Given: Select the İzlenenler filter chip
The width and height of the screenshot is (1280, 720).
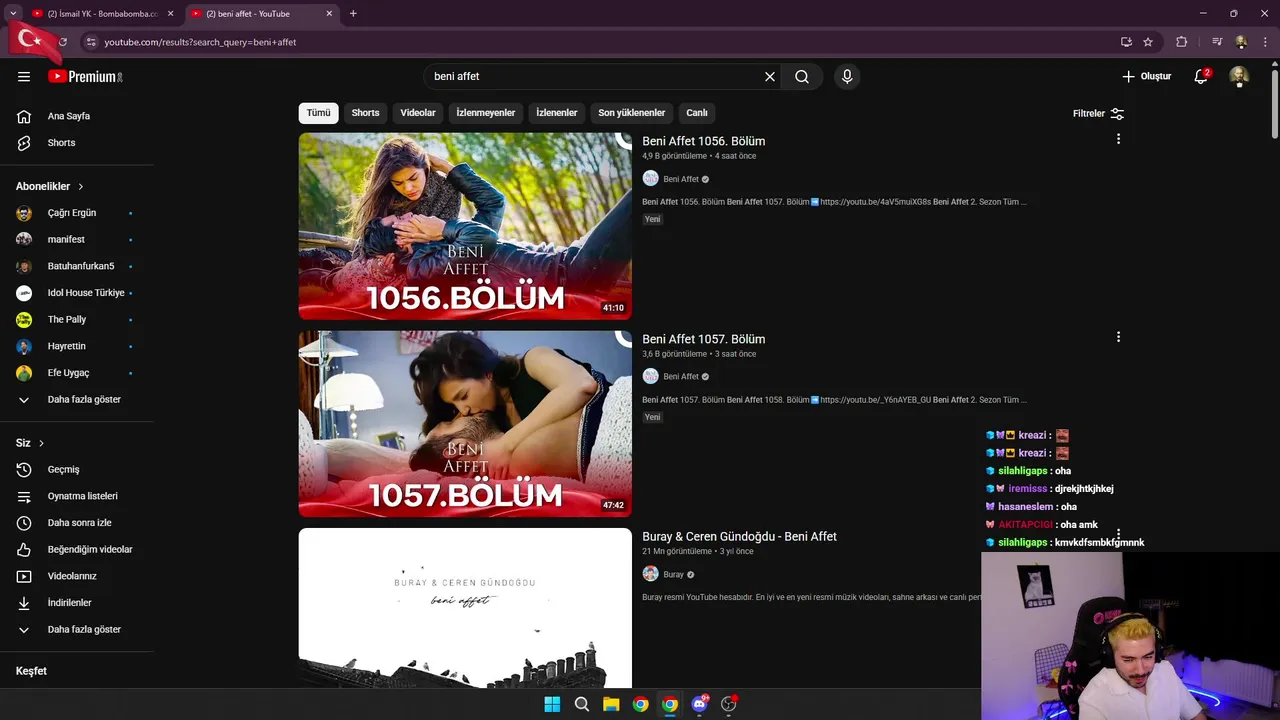Looking at the screenshot, I should (557, 113).
